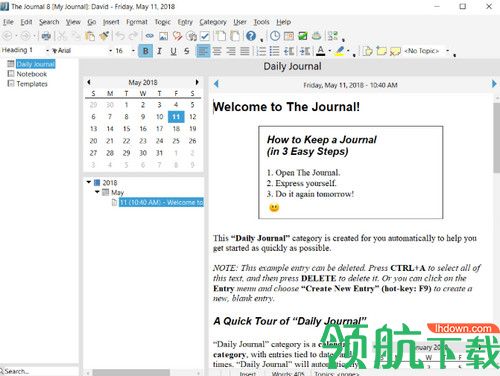Image resolution: width=500 pixels, height=376 pixels.
Task: Open the Tools menu
Action: (261, 22)
